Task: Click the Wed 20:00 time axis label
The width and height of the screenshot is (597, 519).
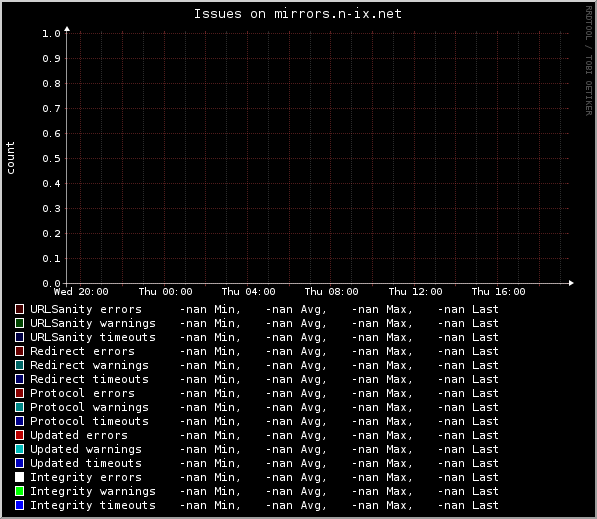Action: pyautogui.click(x=81, y=292)
